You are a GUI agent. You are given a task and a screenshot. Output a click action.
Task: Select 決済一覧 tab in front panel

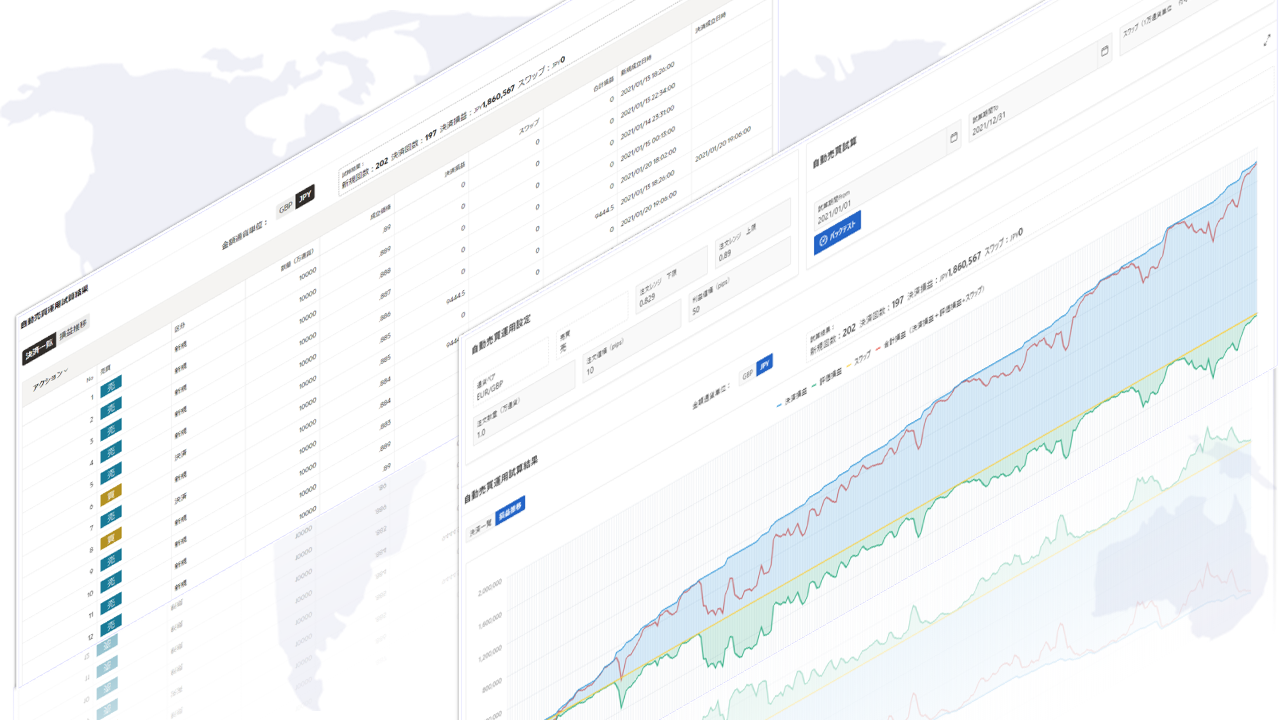click(x=480, y=528)
